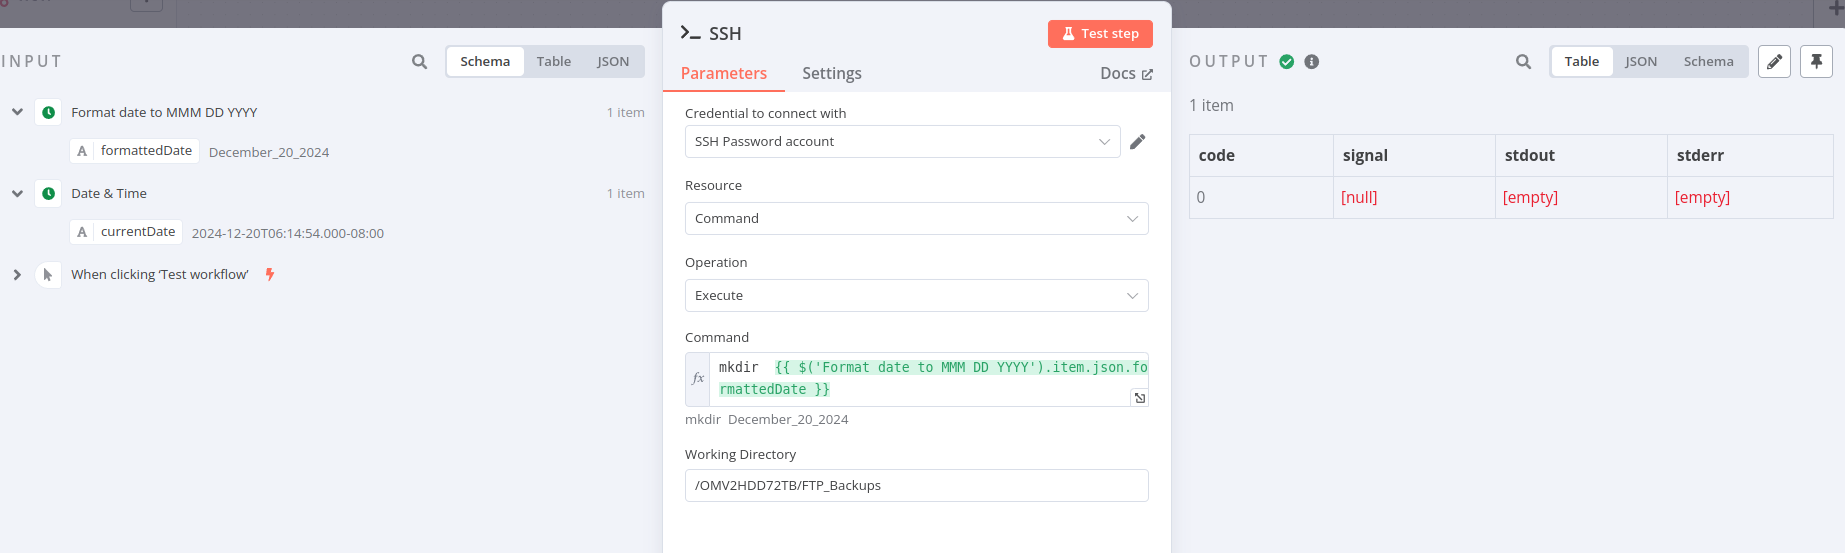Pin the output data with pin icon
The width and height of the screenshot is (1845, 553).
pos(1816,62)
